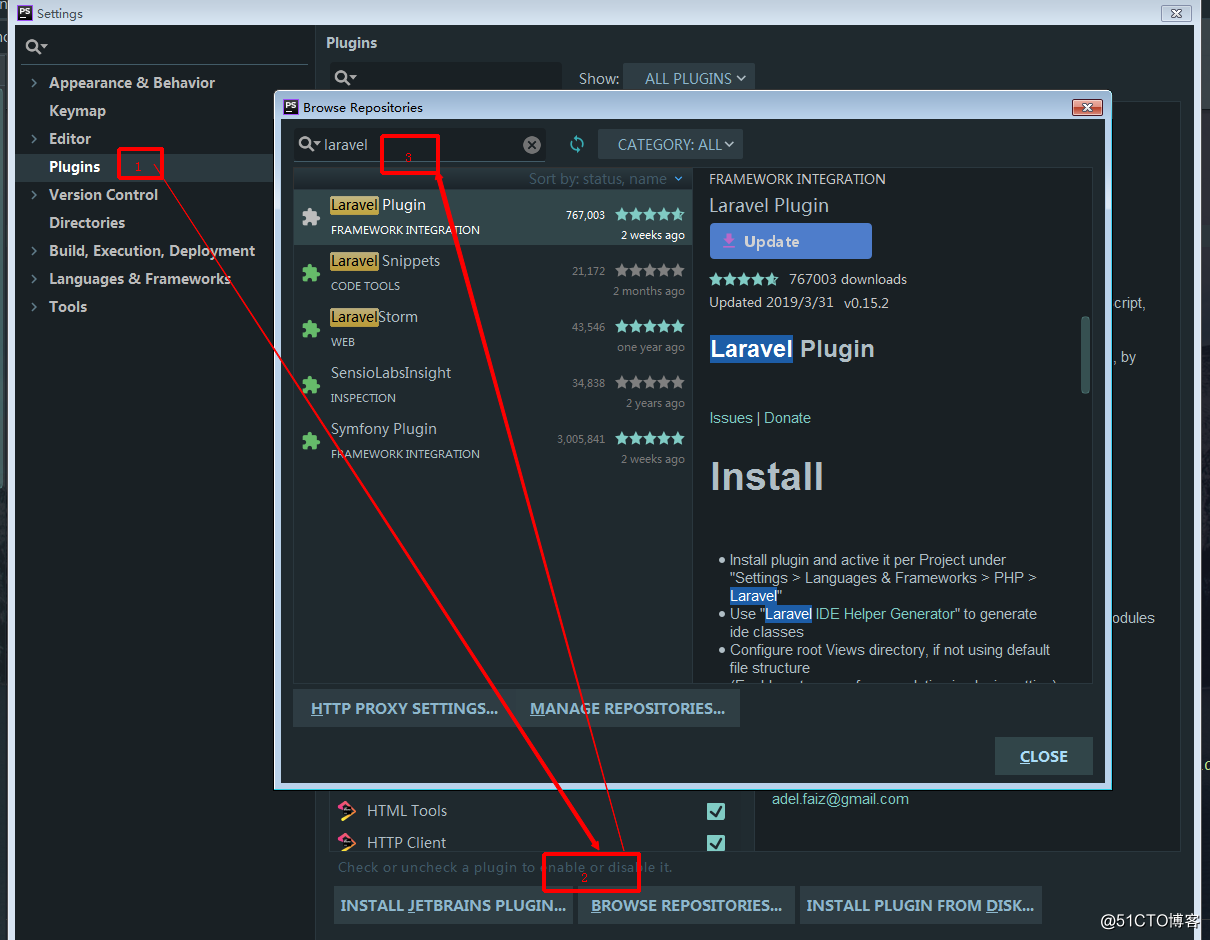Image resolution: width=1210 pixels, height=940 pixels.
Task: Expand Appearance & Behavior settings
Action: (x=34, y=83)
